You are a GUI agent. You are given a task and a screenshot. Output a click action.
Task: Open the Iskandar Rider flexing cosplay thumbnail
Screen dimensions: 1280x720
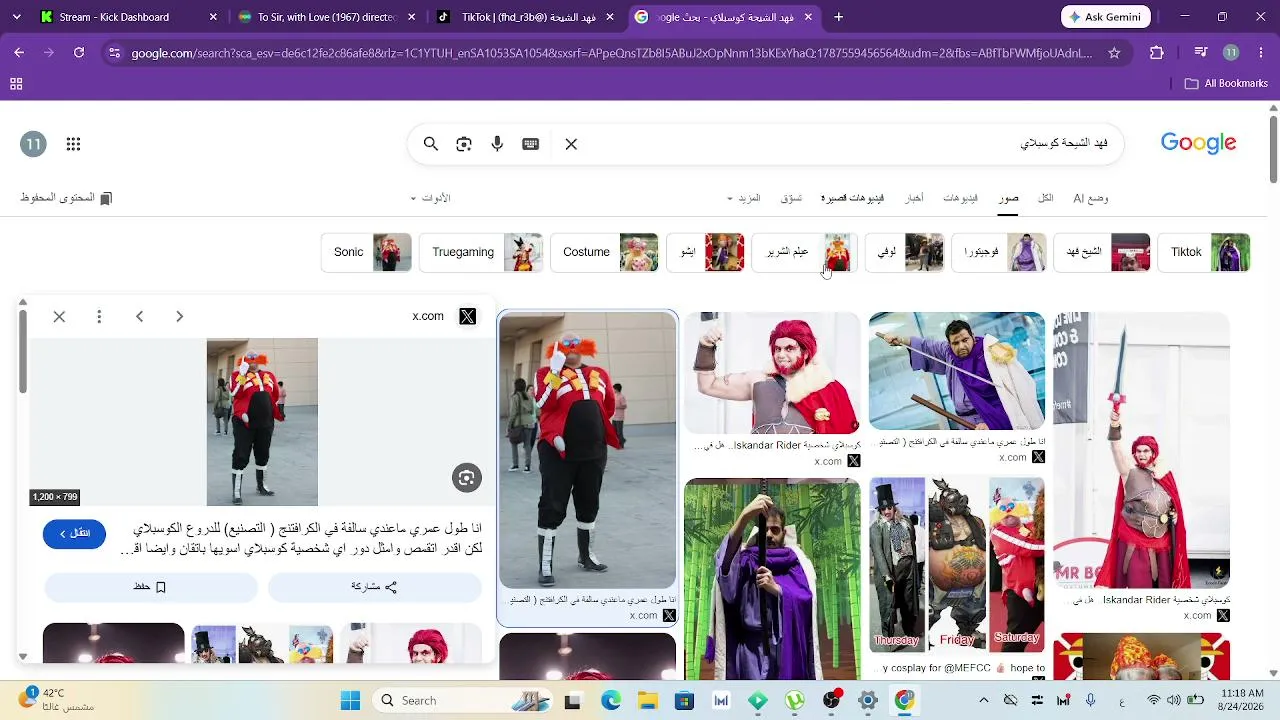click(772, 372)
